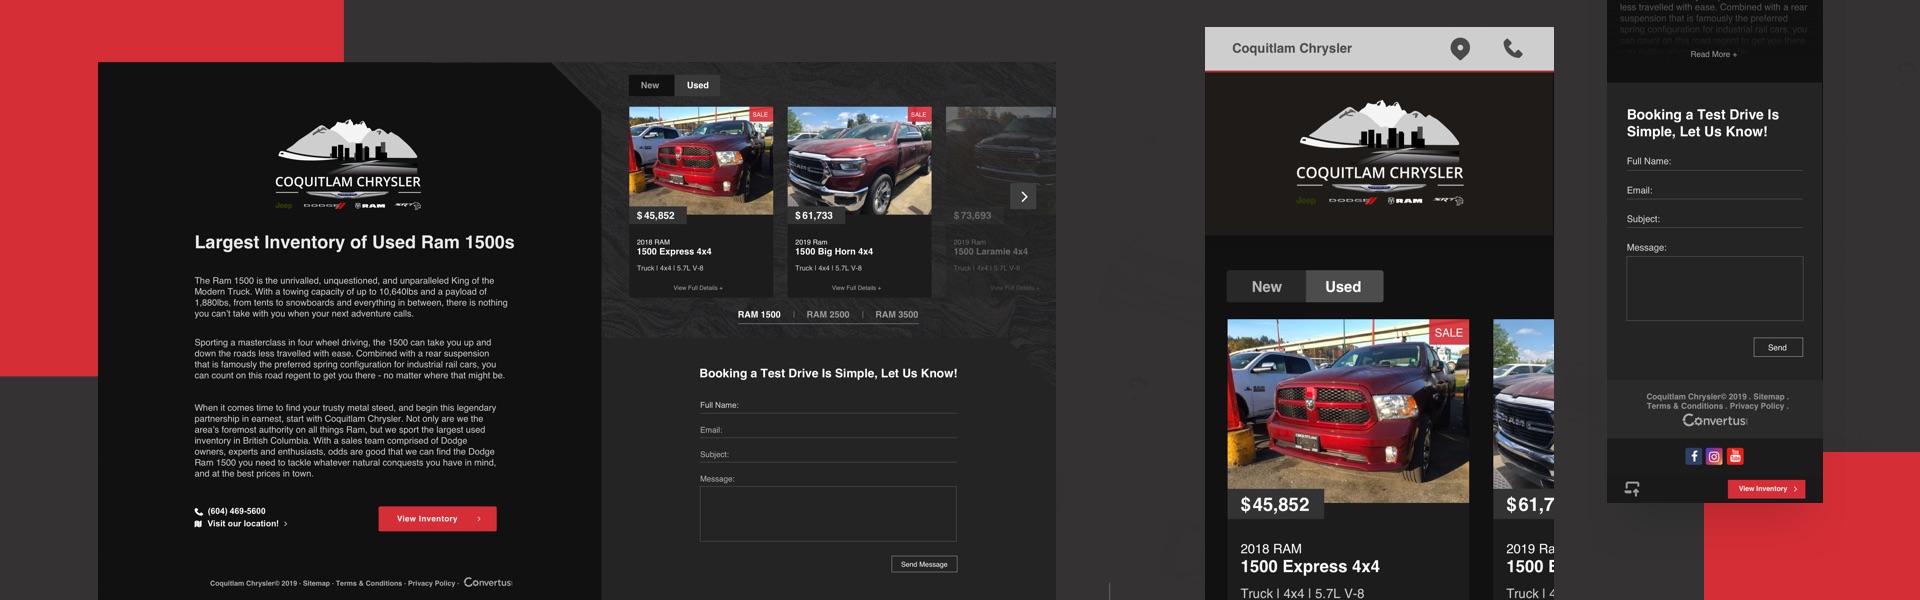Click the faded 2019 Ram 1500 Laramie 4x4 card
The height and width of the screenshot is (600, 1920).
1001,202
